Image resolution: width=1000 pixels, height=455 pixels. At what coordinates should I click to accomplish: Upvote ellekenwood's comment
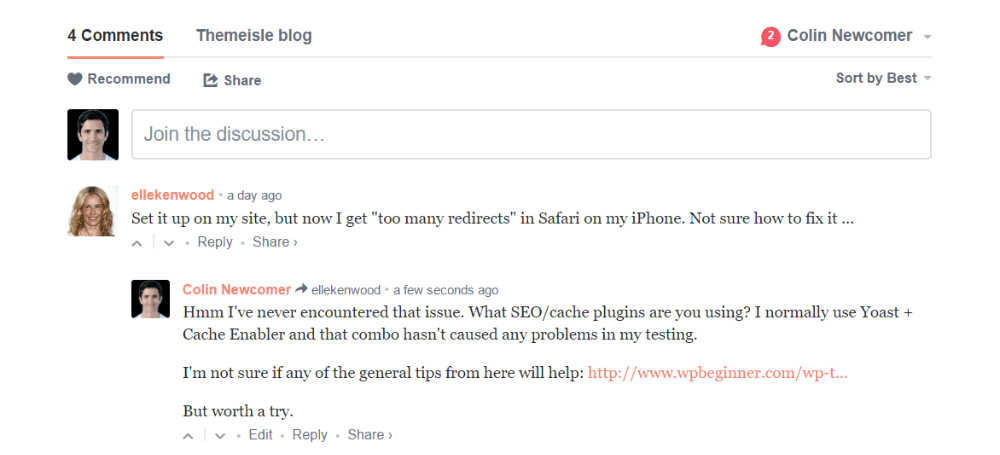137,243
